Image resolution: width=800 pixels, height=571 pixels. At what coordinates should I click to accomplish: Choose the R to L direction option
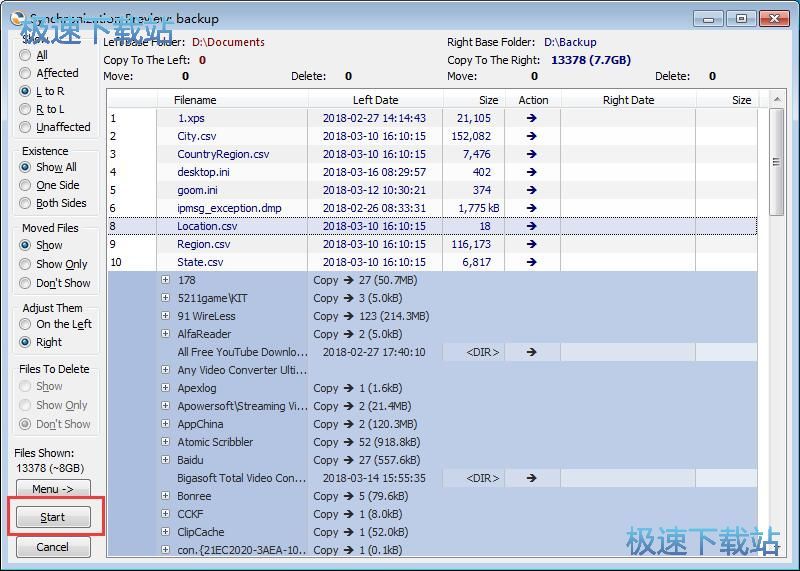point(26,109)
